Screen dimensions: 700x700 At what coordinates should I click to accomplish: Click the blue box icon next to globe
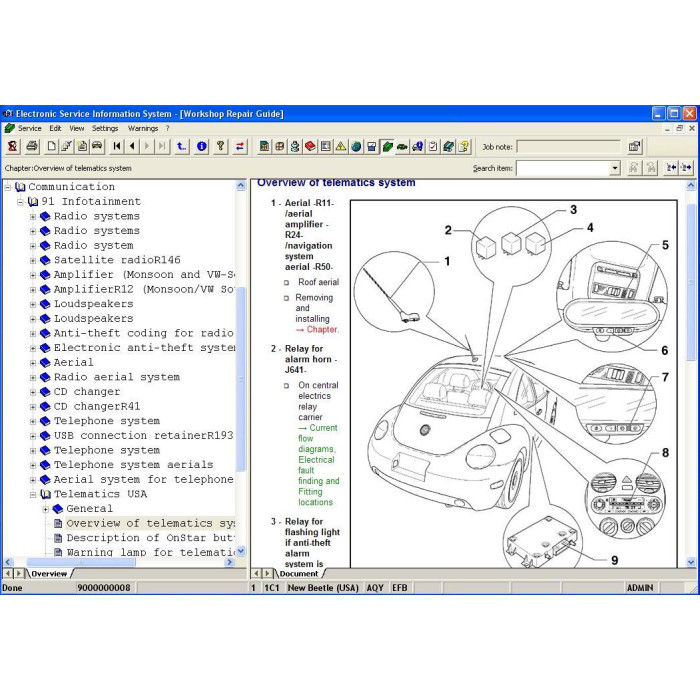[x=371, y=146]
